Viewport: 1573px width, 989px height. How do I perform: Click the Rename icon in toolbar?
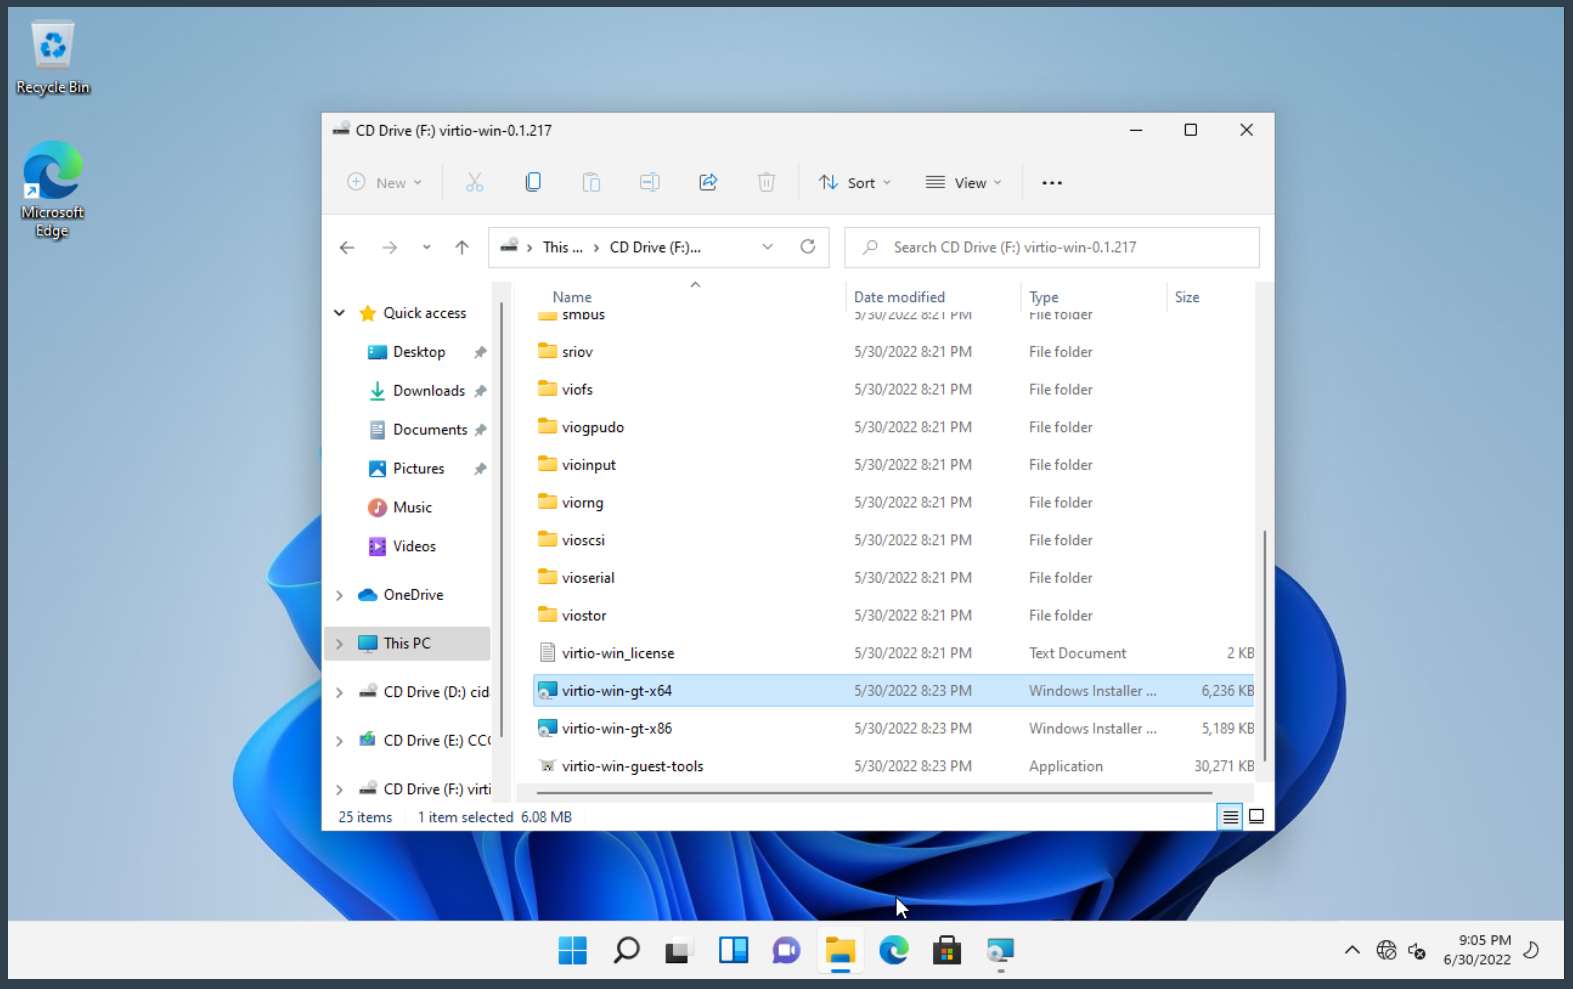(649, 182)
